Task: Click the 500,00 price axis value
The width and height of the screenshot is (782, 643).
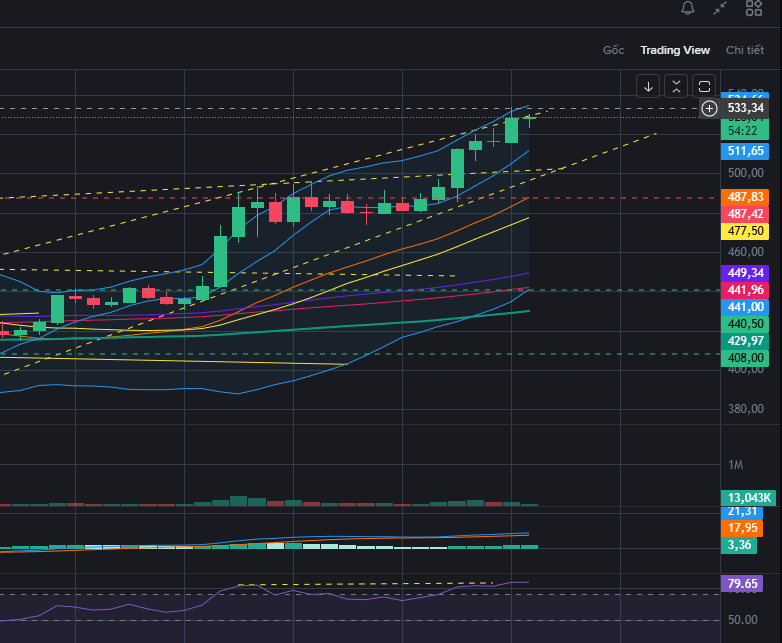Action: [x=746, y=173]
